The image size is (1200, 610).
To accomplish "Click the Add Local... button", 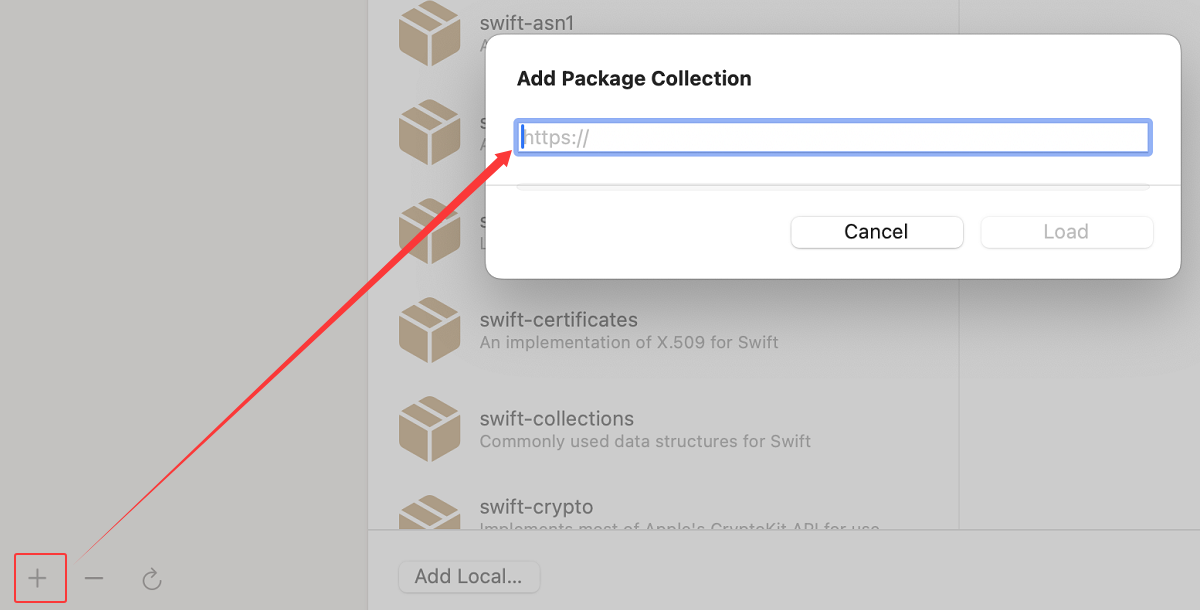I will (x=468, y=576).
